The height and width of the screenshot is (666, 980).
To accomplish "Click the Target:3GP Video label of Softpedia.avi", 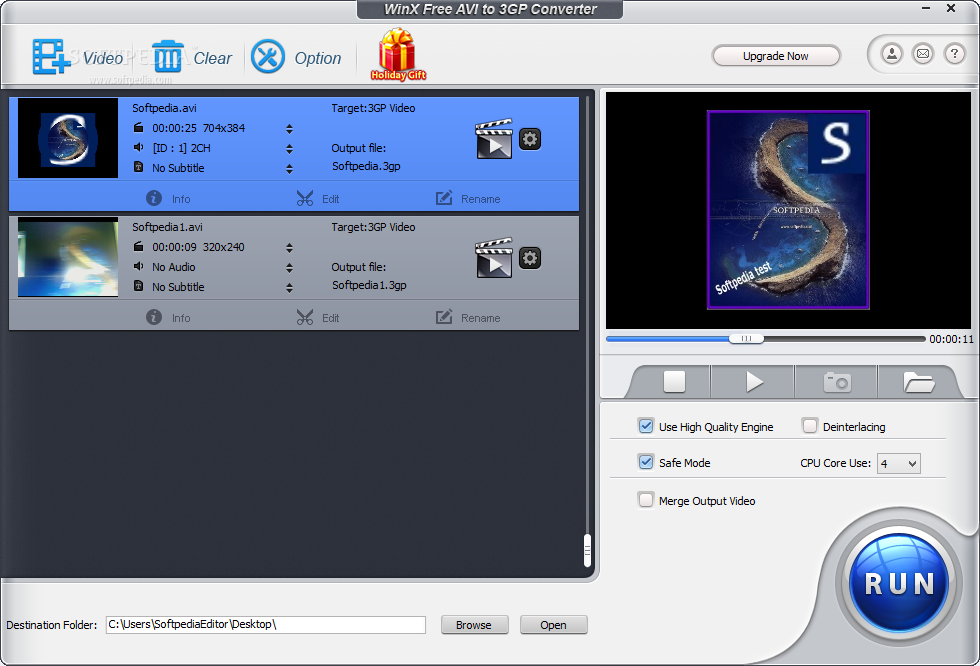I will click(373, 108).
